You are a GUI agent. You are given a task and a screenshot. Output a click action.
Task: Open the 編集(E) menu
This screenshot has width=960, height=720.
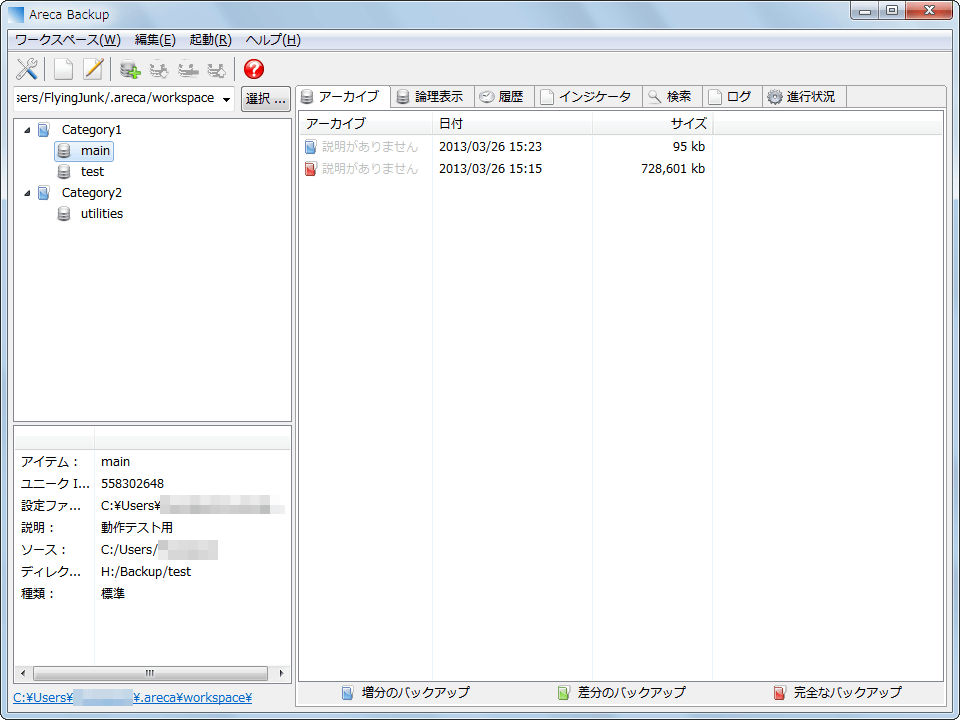pyautogui.click(x=155, y=40)
